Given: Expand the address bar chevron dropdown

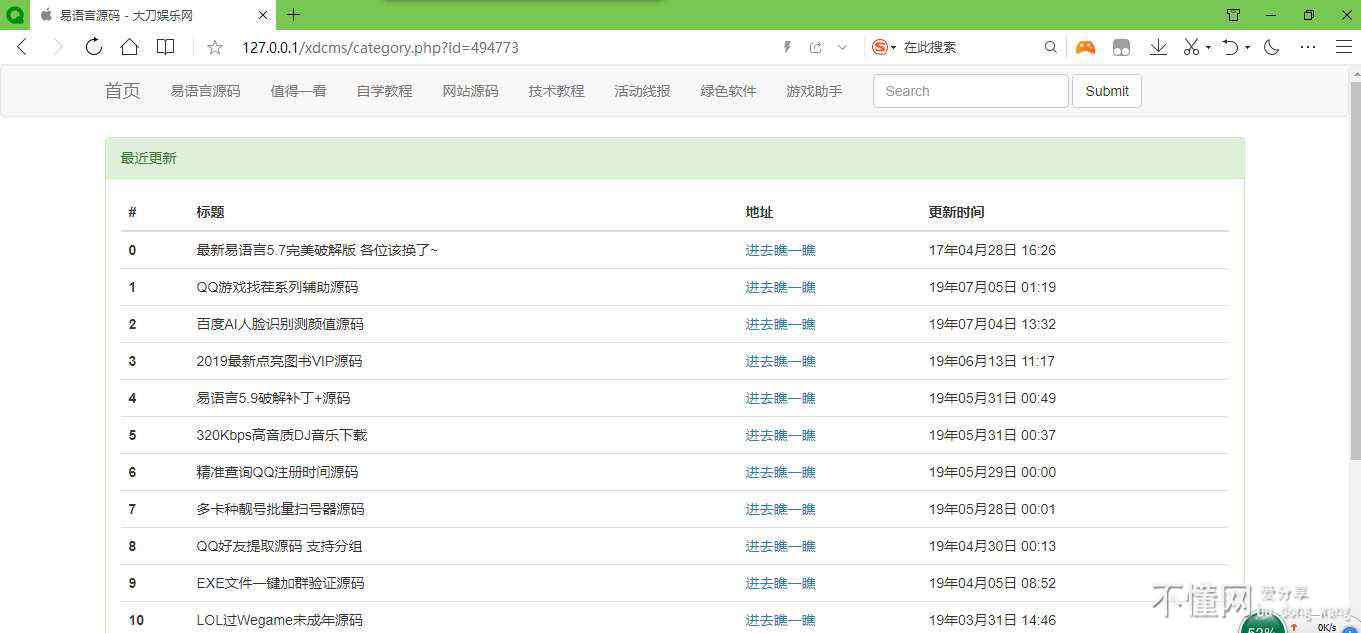Looking at the screenshot, I should 842,47.
